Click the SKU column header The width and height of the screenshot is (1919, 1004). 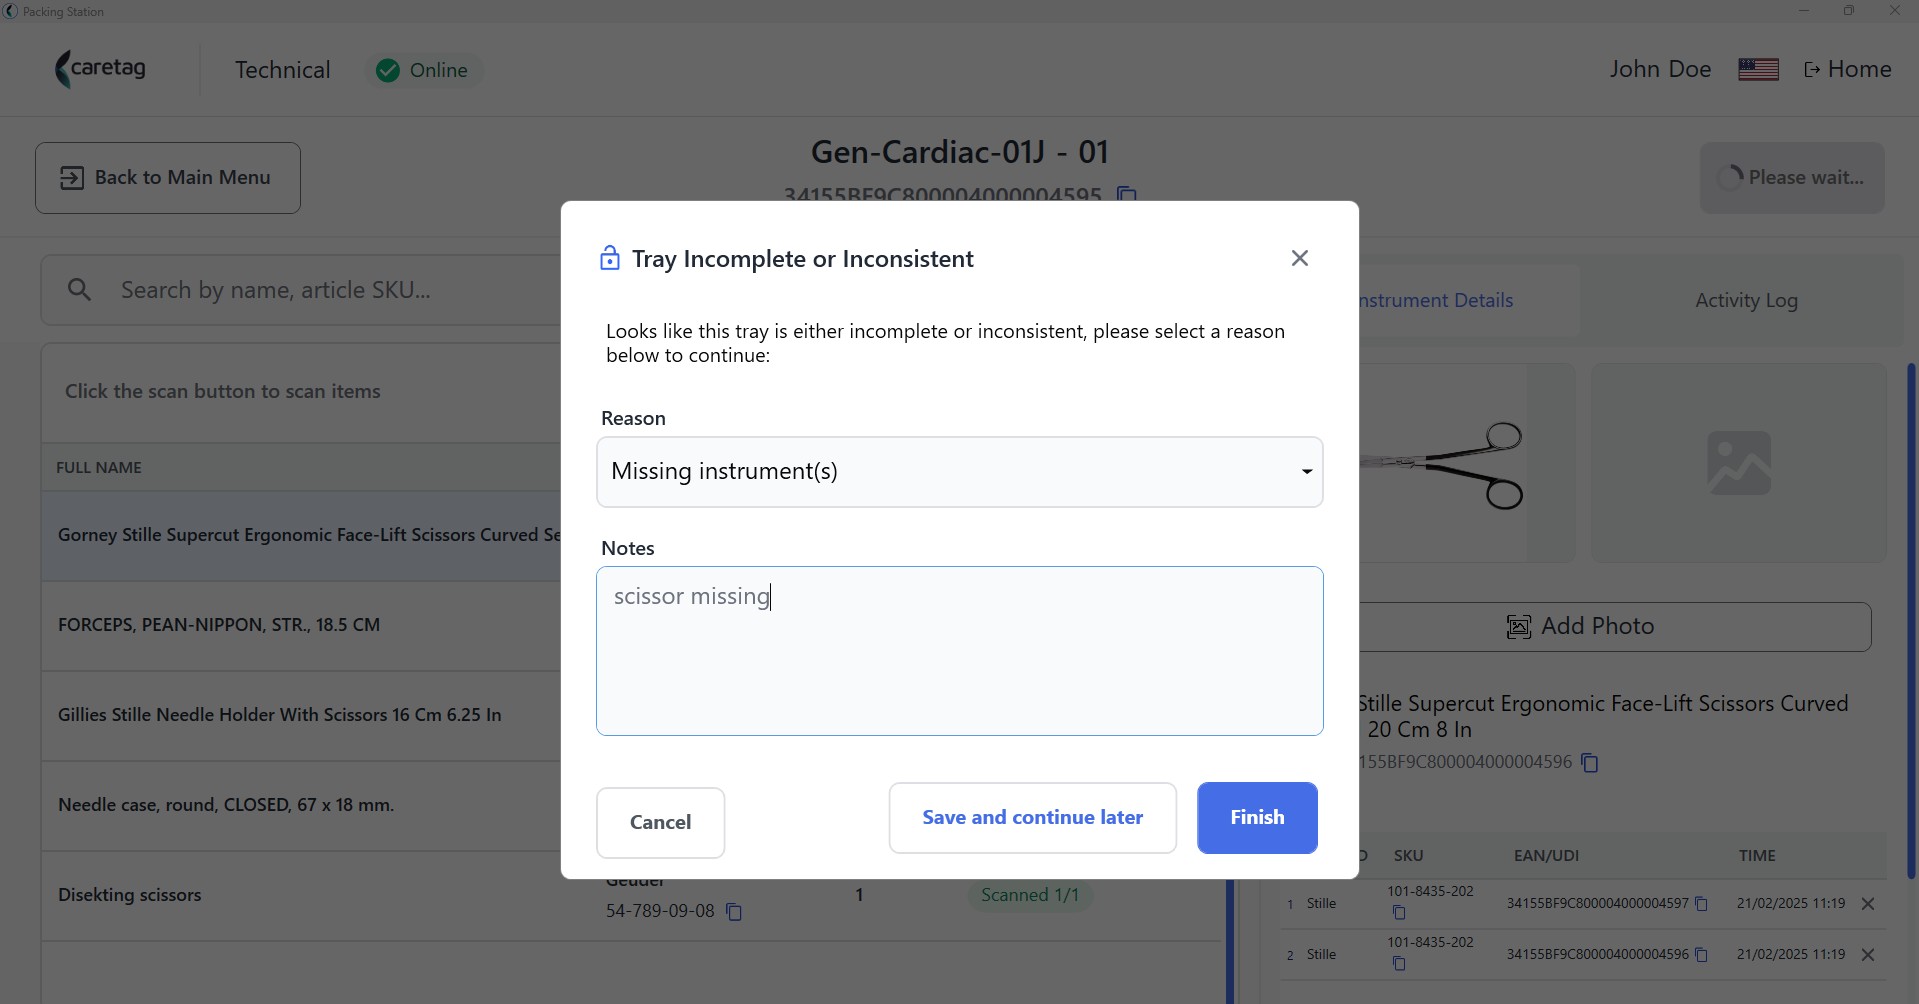1408,856
